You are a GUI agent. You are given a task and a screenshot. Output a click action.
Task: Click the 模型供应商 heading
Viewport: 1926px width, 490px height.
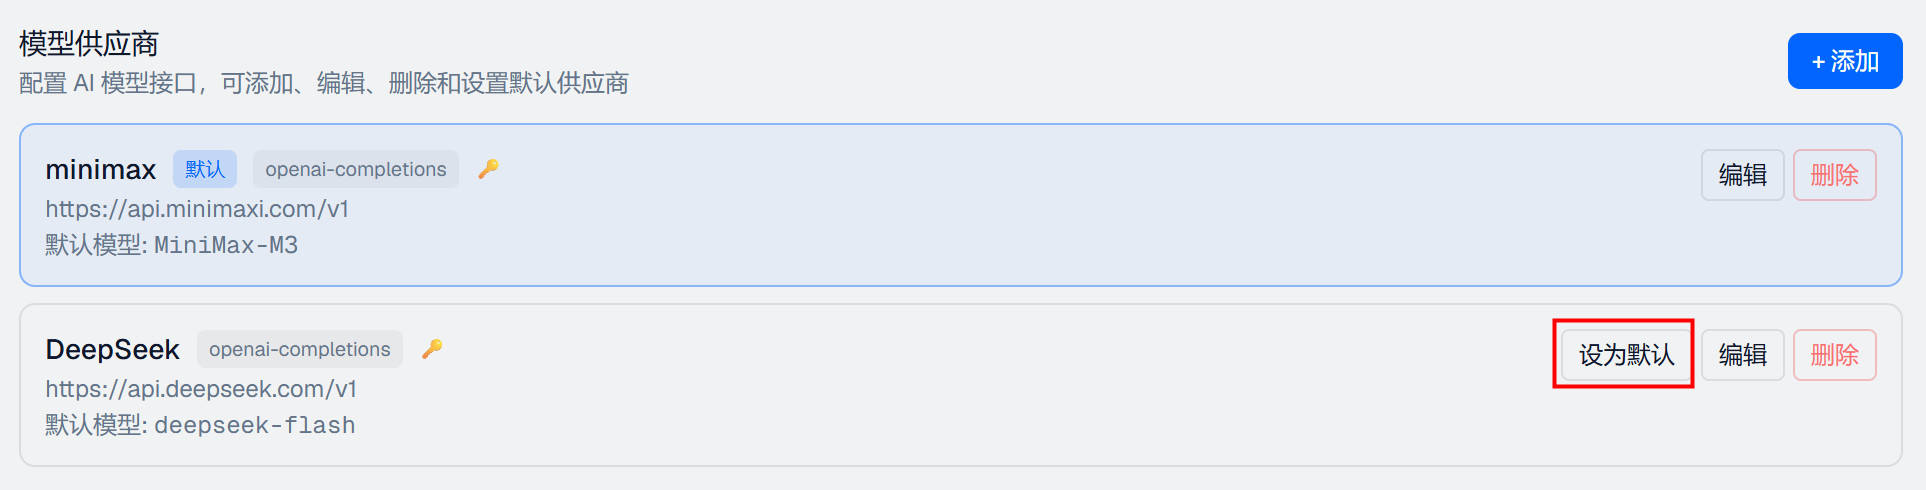pos(89,43)
